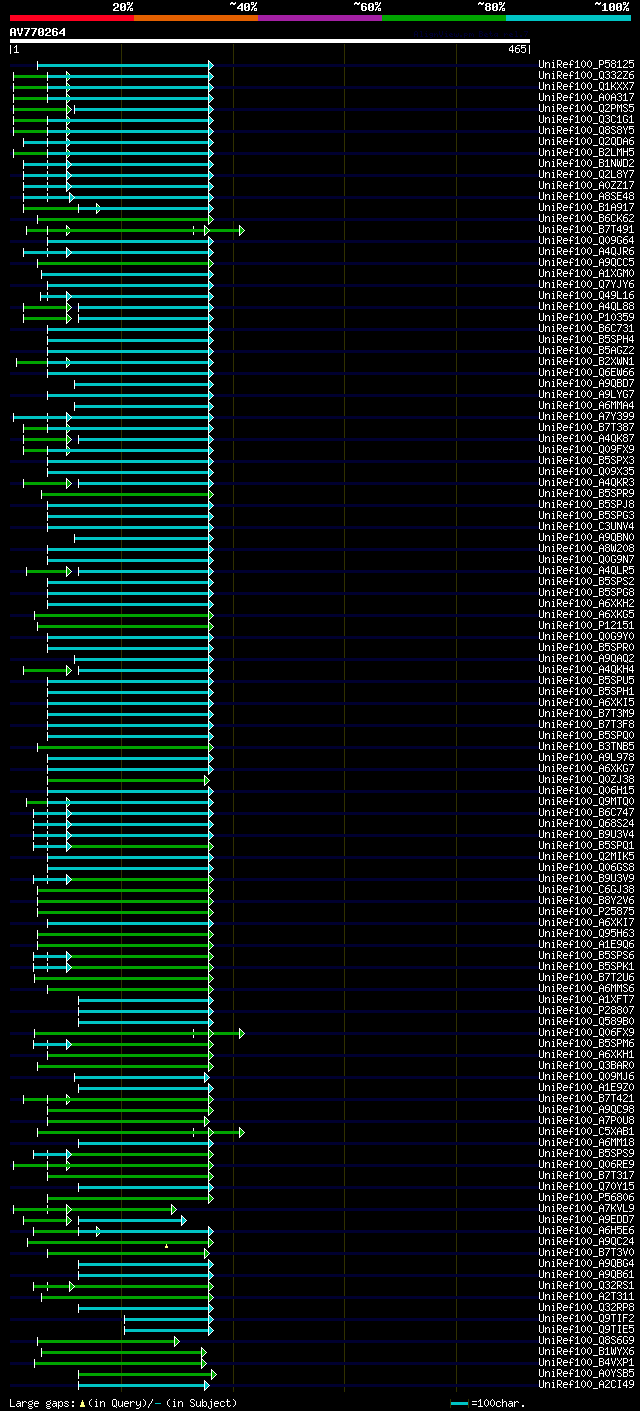Click label UniRef100_Q6EW66
The width and height of the screenshot is (640, 1411).
(586, 373)
